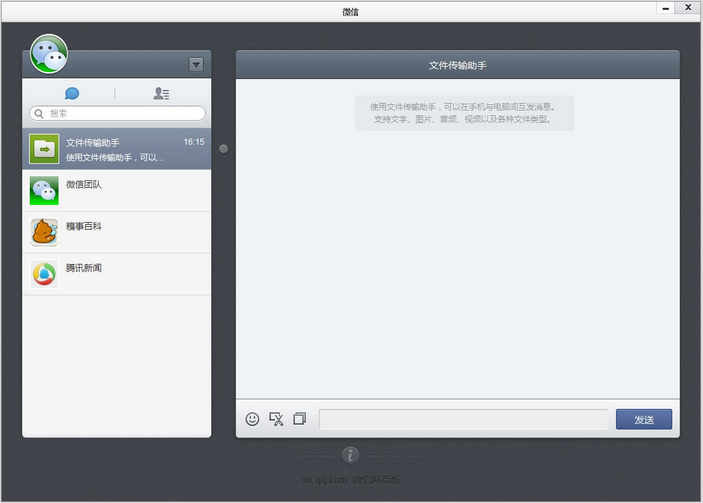The image size is (703, 503).
Task: Open the 腾讯新闻 conversation
Action: 117,274
